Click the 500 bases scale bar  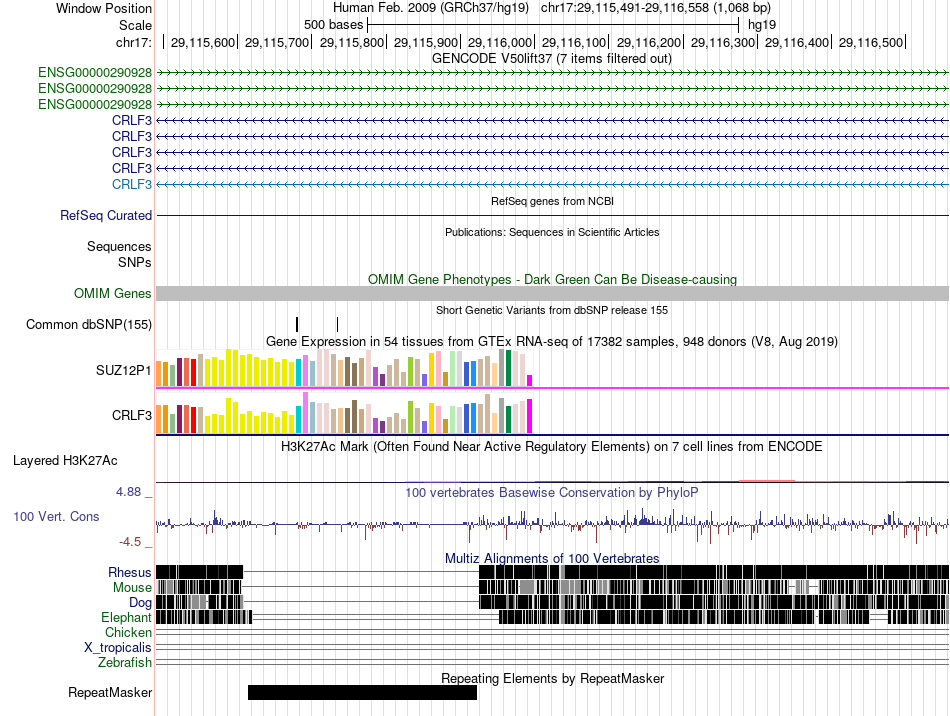553,25
